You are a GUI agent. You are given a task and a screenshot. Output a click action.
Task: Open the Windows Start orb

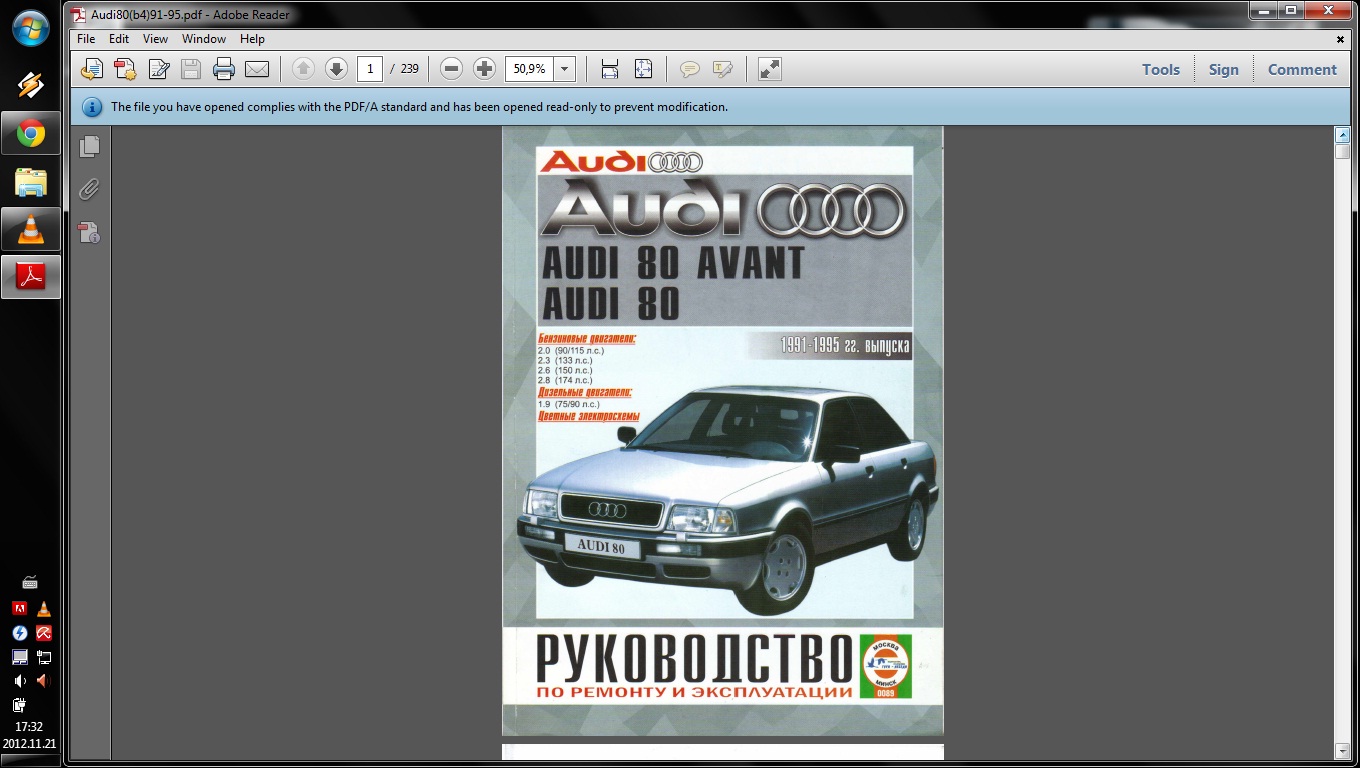pyautogui.click(x=30, y=28)
